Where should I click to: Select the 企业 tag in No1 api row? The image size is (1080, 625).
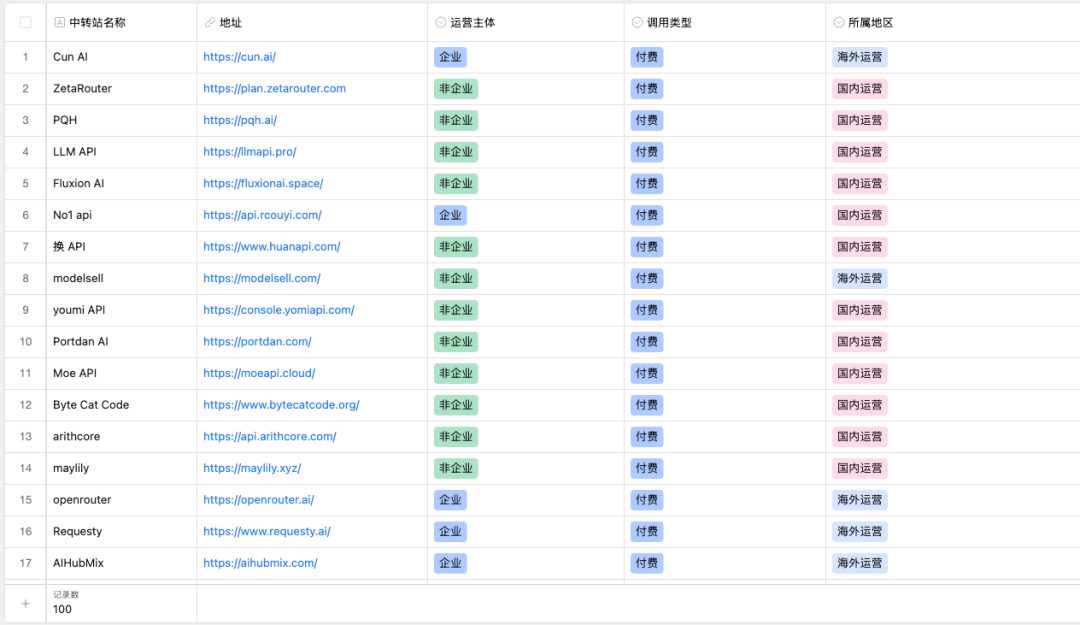pos(450,215)
